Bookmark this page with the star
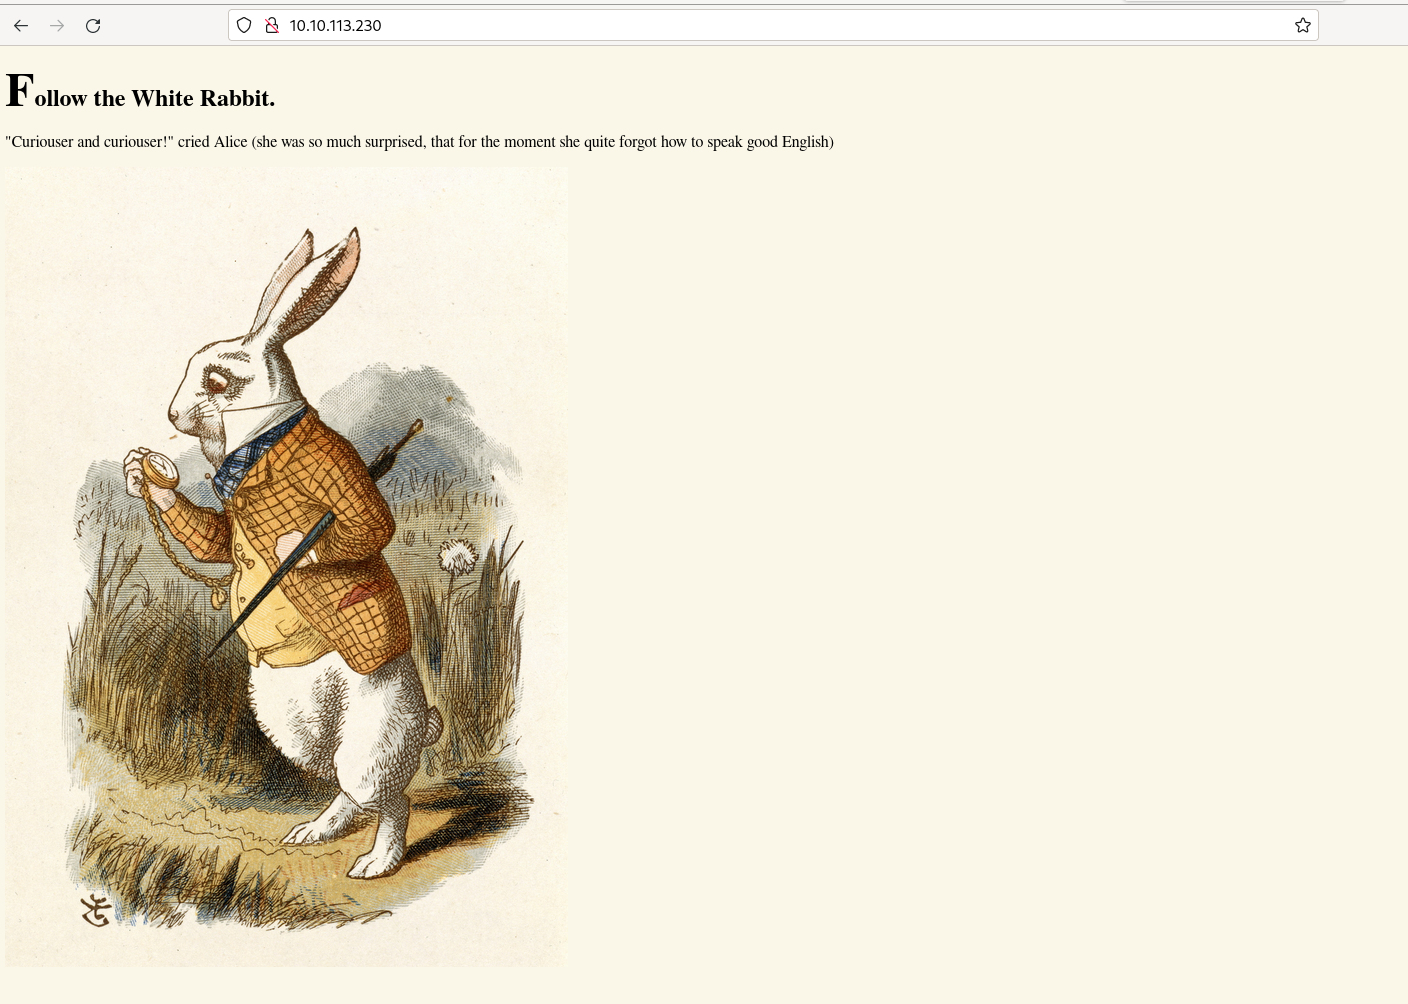Image resolution: width=1408 pixels, height=1004 pixels. coord(1302,25)
